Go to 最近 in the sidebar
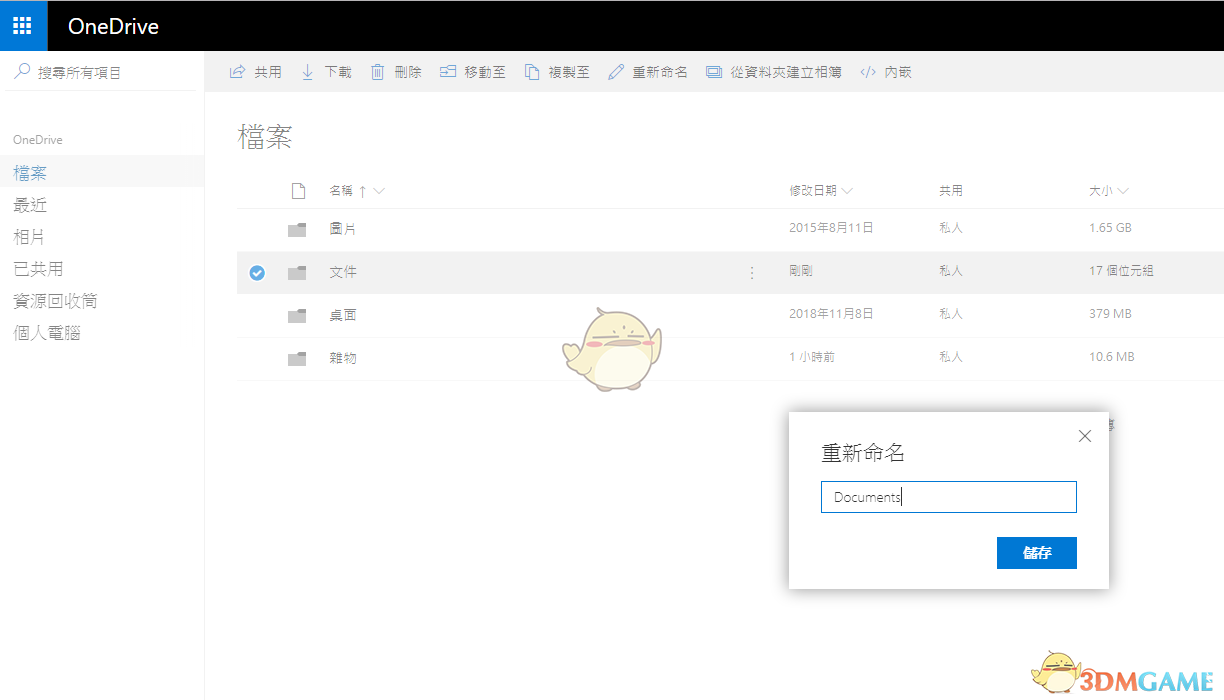 point(30,205)
